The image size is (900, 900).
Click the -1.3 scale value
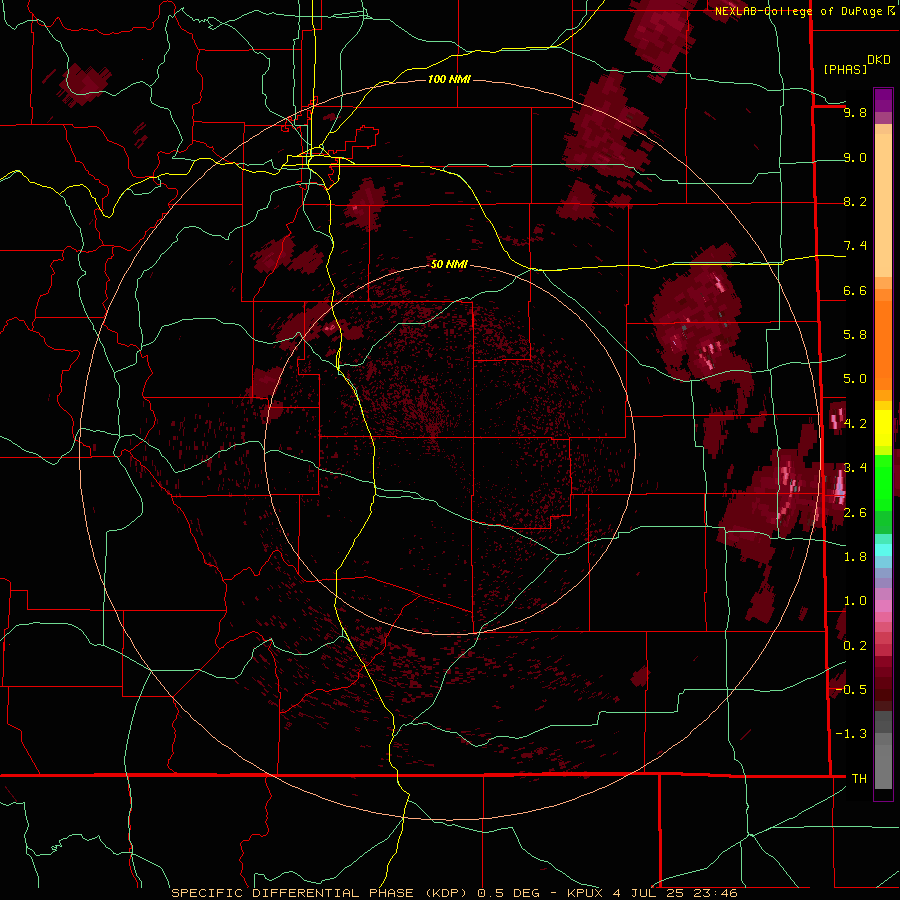(x=851, y=734)
